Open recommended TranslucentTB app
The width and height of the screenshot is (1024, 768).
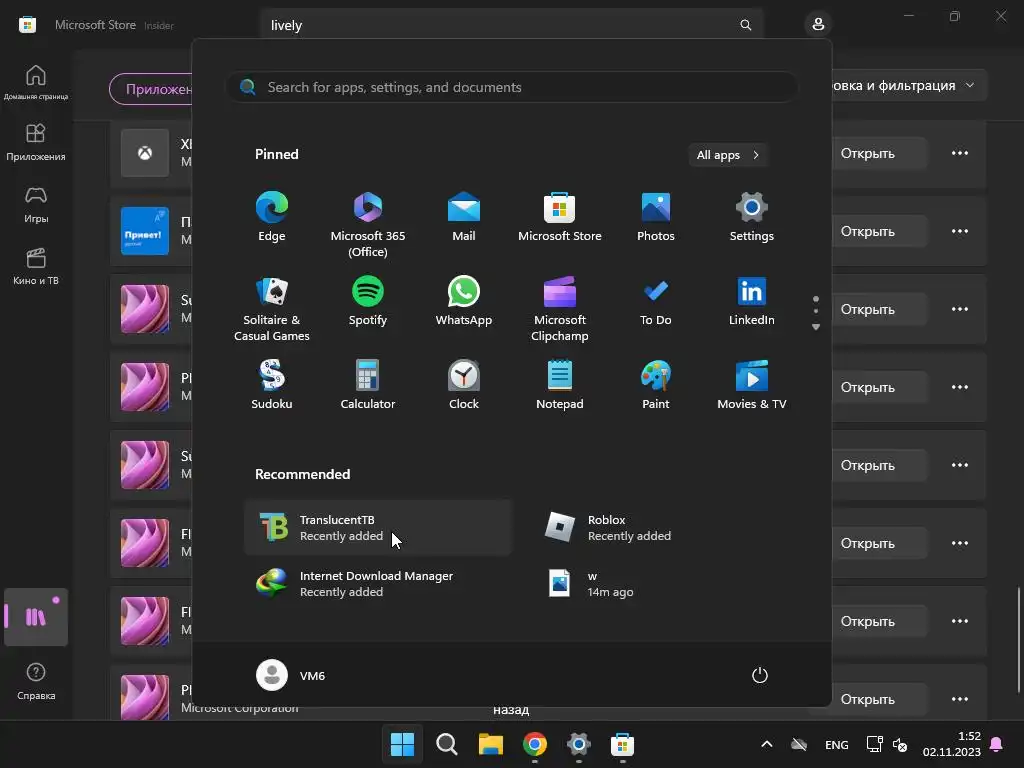click(x=378, y=528)
